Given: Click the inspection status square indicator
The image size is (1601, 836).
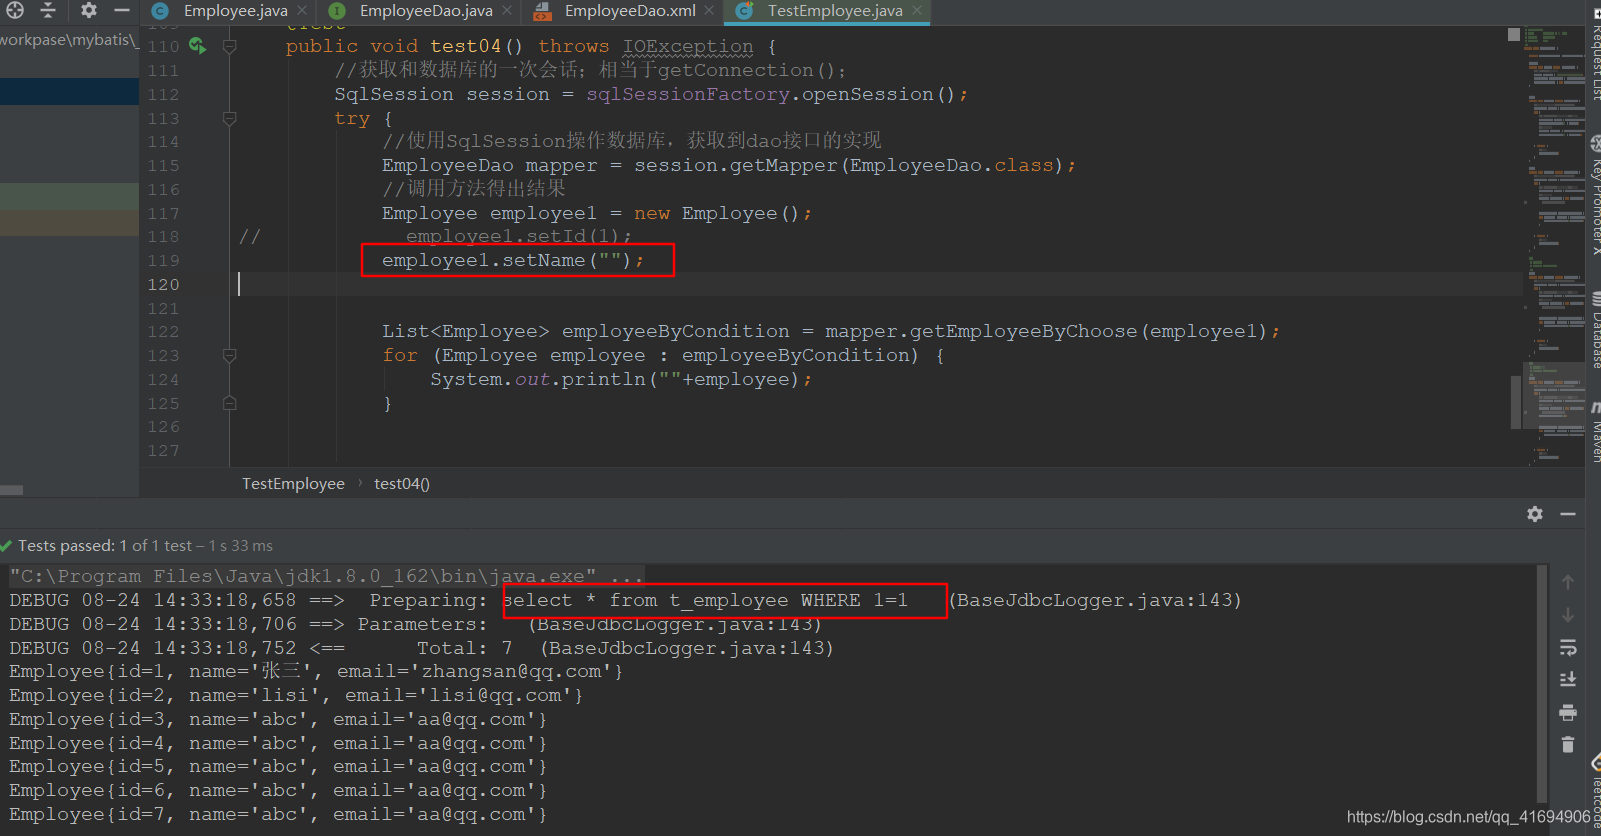Looking at the screenshot, I should 1514,34.
